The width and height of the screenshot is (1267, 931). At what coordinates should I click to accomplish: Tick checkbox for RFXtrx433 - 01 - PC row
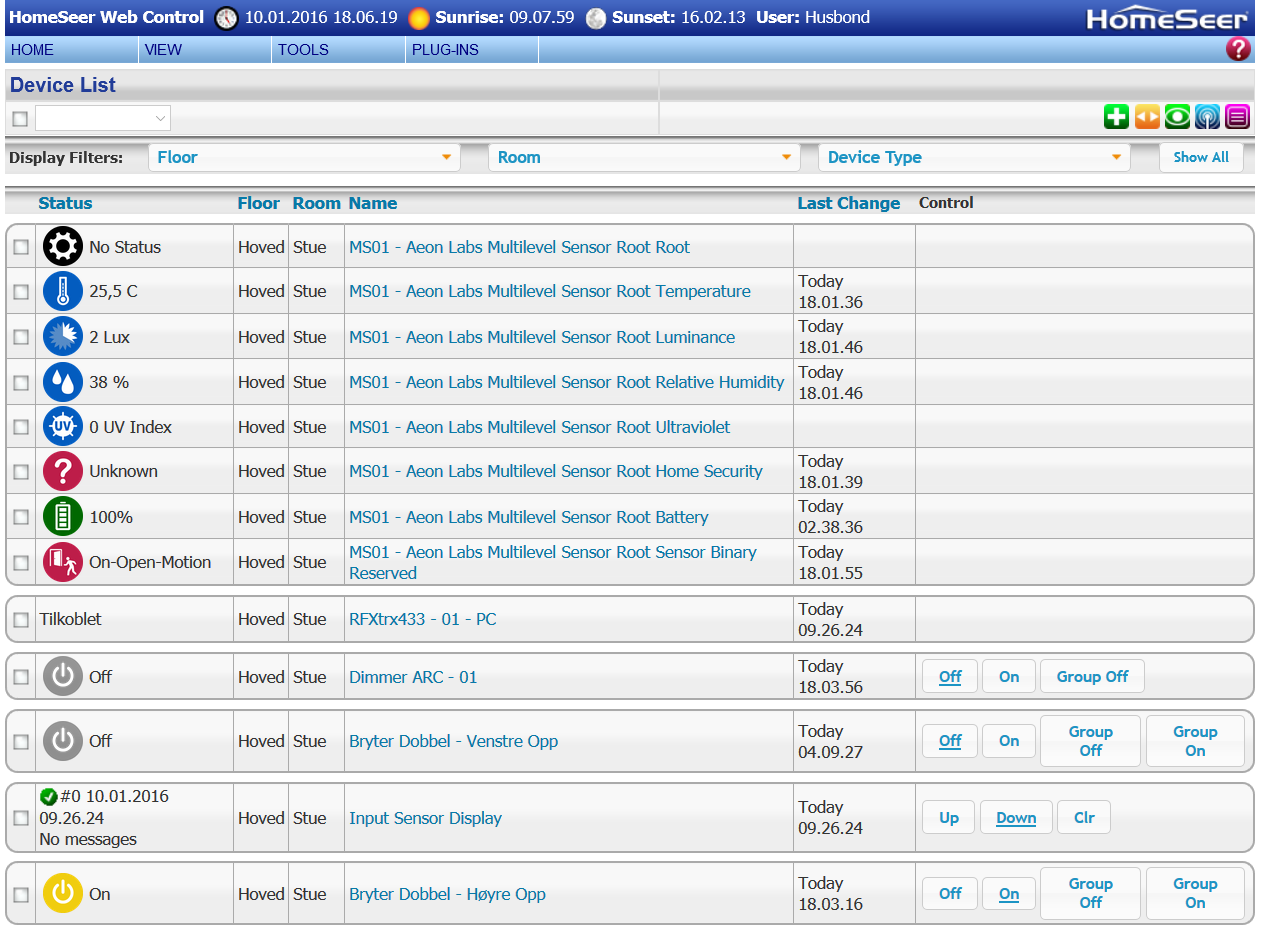pos(21,620)
